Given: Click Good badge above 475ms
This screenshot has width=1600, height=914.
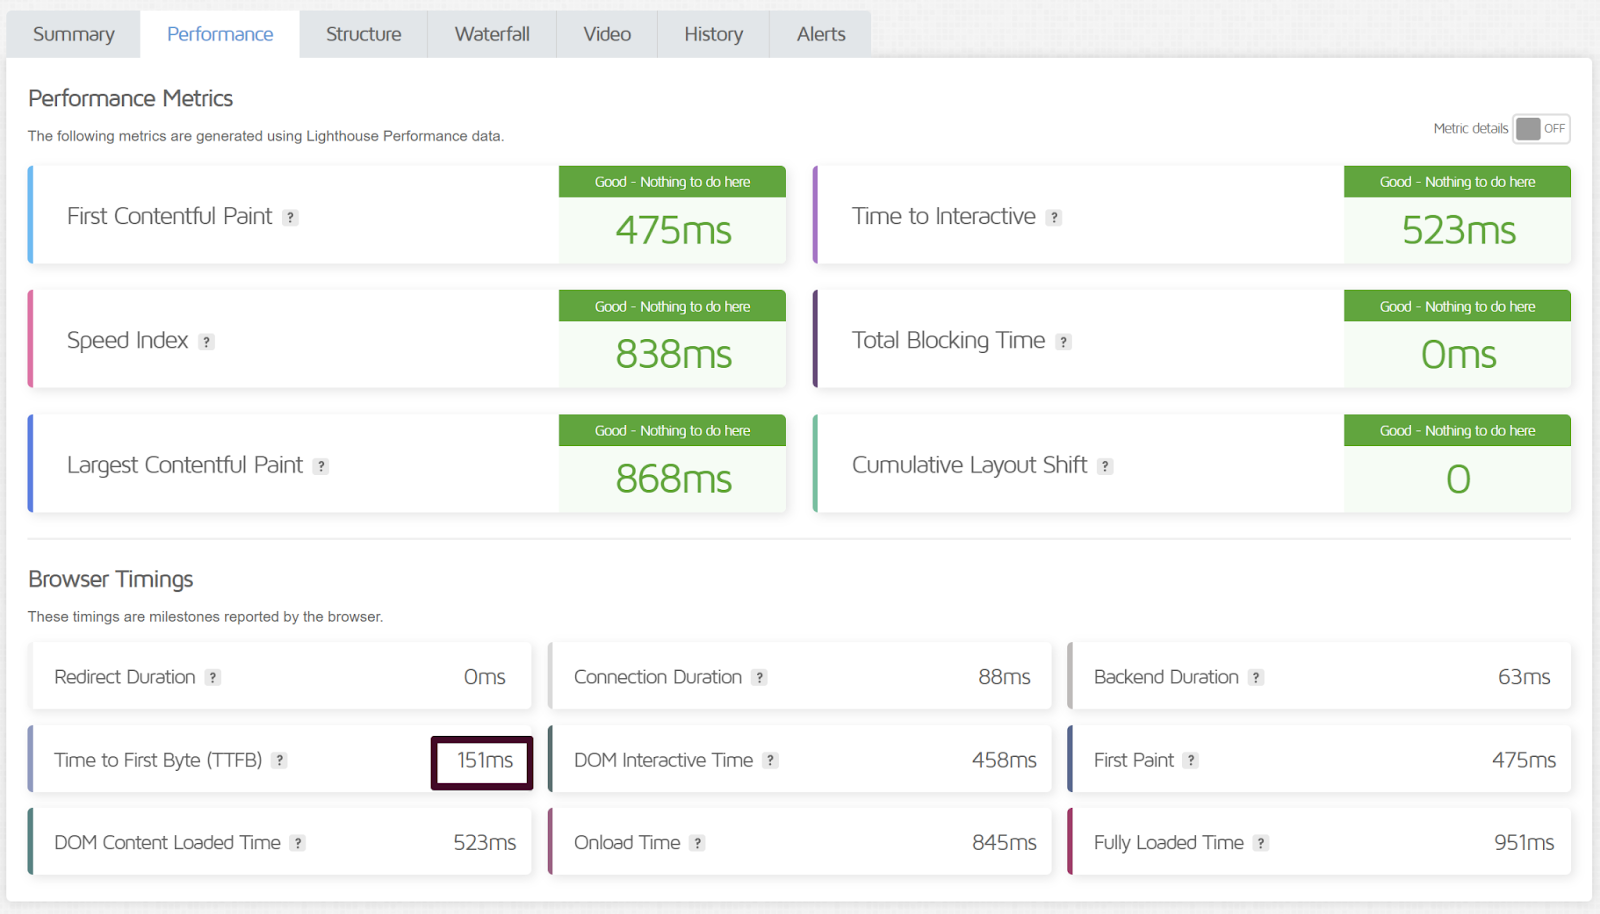Looking at the screenshot, I should pos(672,182).
